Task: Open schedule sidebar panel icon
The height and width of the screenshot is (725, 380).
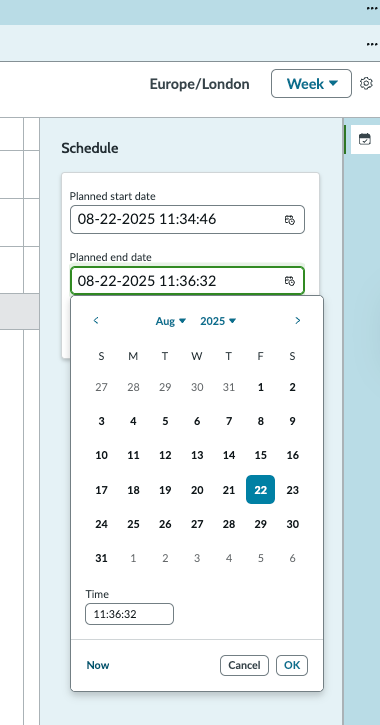Action: pos(365,139)
